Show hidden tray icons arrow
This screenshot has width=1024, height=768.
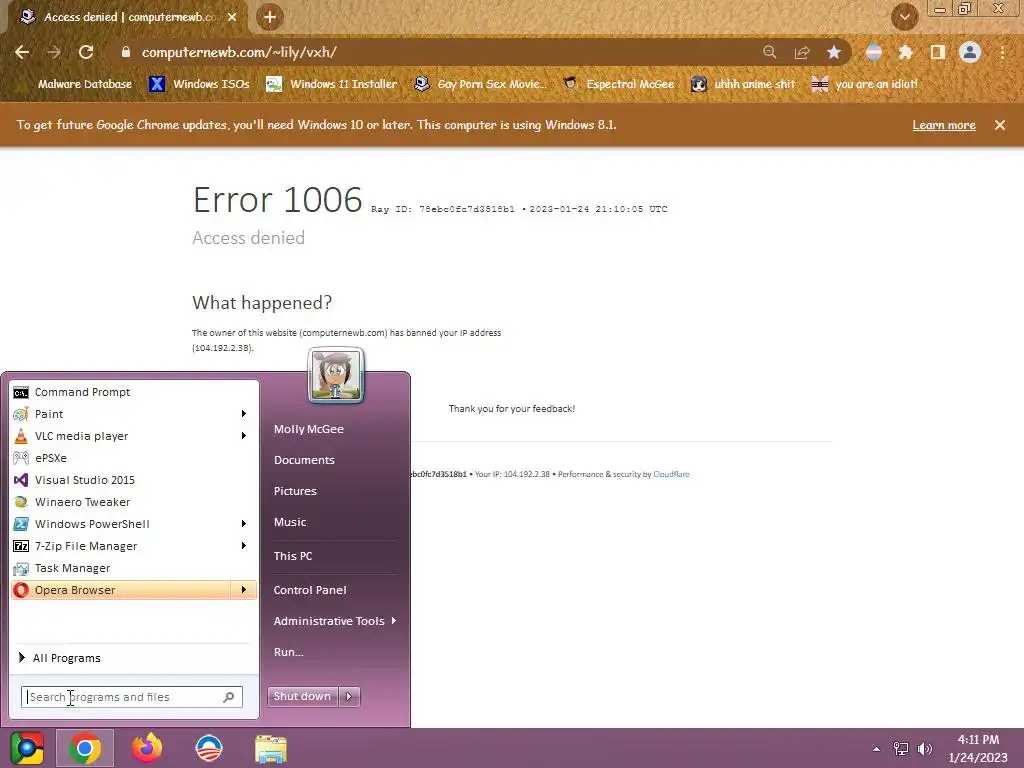click(876, 749)
